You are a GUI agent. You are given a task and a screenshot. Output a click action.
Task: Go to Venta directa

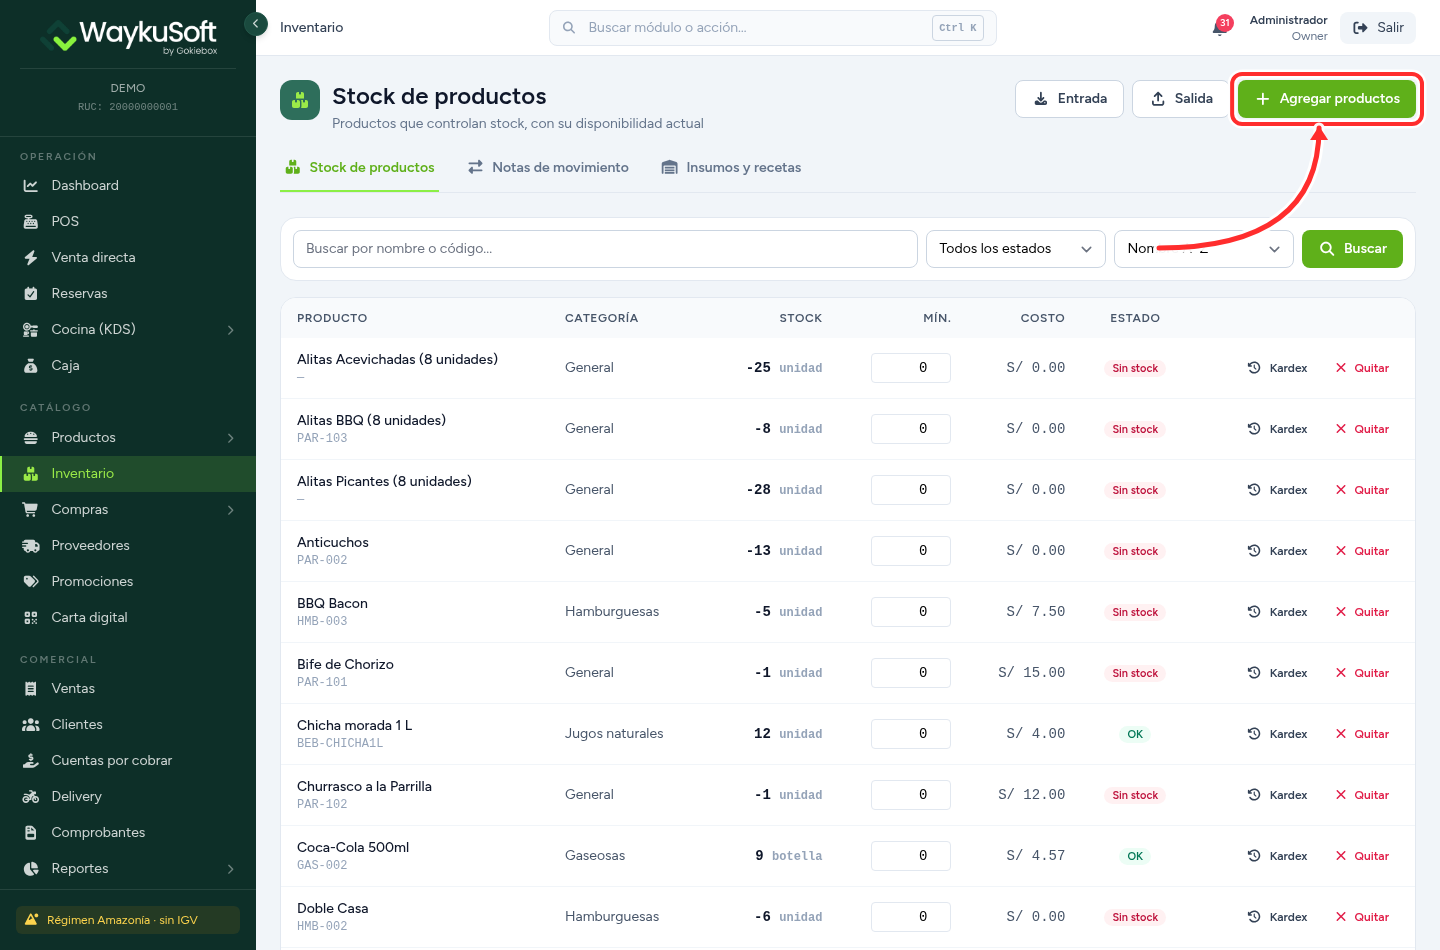point(128,257)
